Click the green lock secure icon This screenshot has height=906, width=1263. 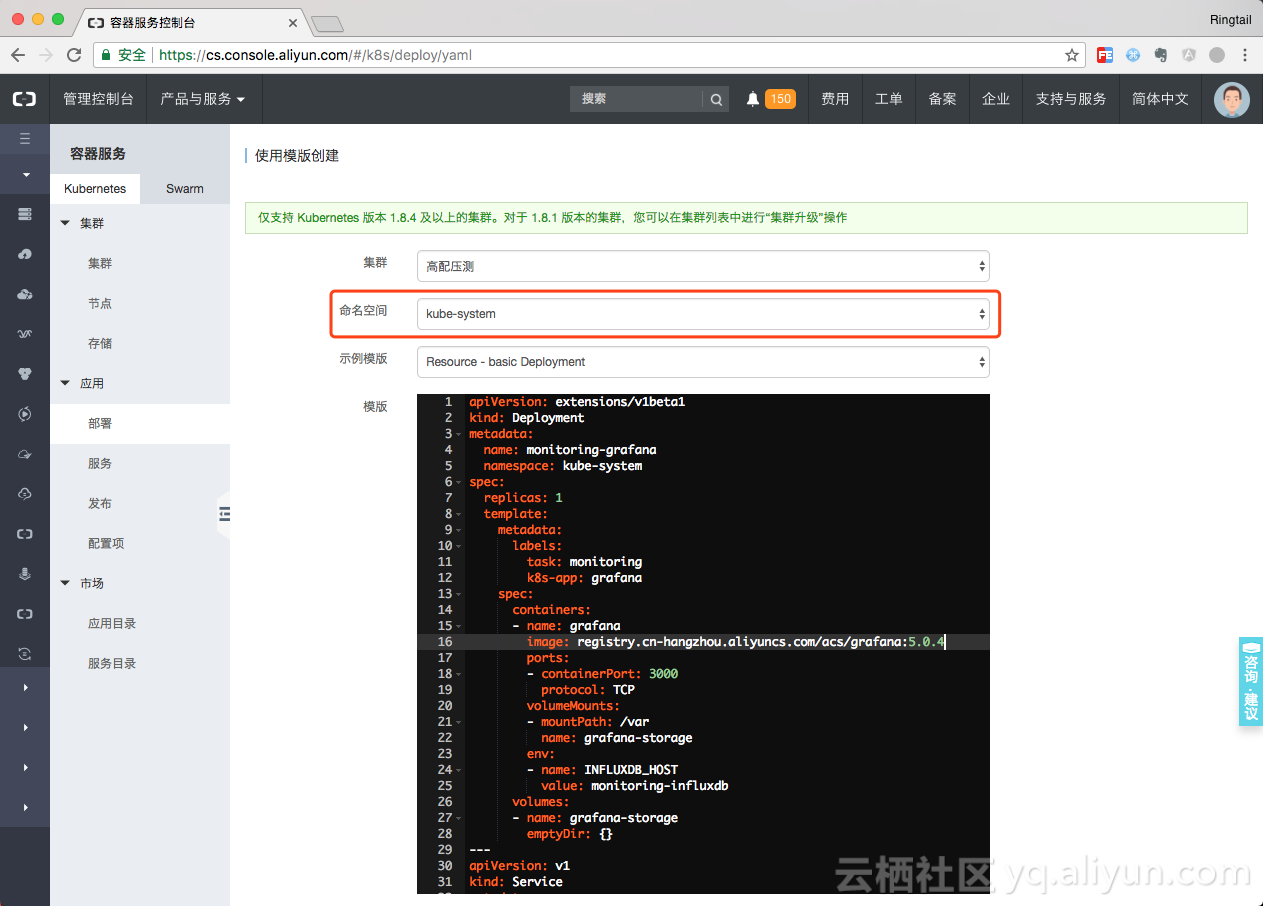(106, 55)
